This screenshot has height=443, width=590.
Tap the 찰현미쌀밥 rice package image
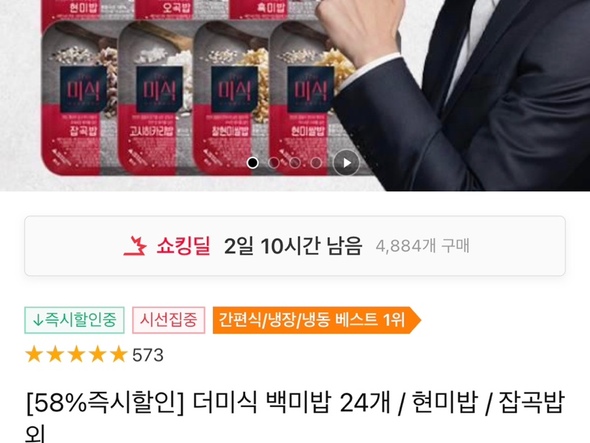(232, 99)
